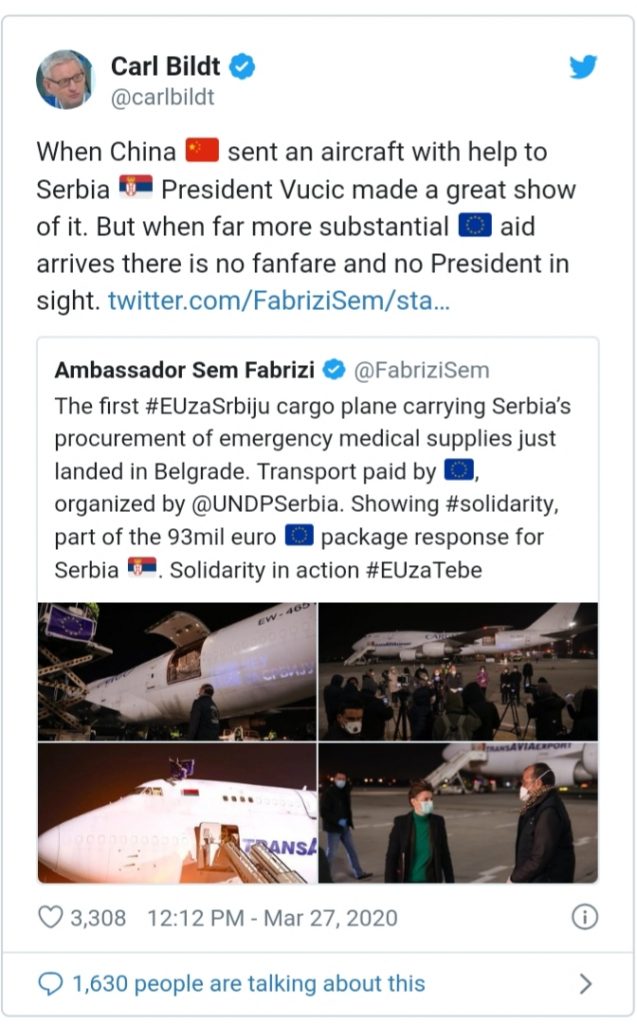637x1024 pixels.
Task: Click the 12:12 PM - Mar 27, 2020 timestamp
Action: point(272,917)
